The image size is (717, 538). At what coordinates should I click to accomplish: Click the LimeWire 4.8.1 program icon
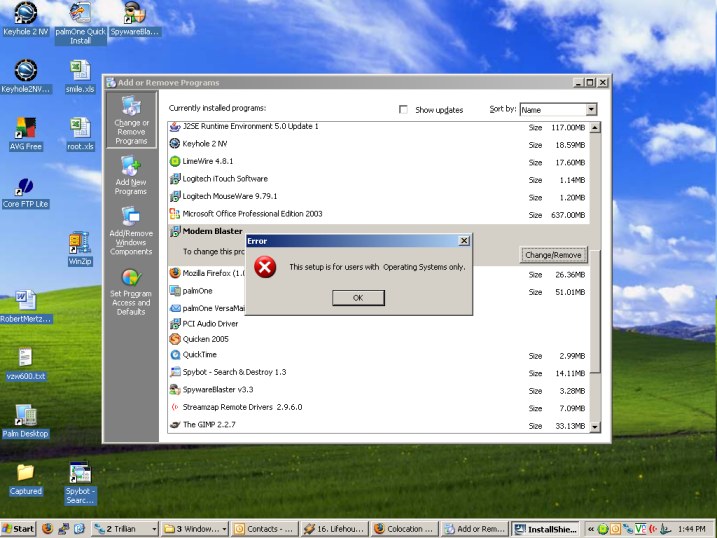coord(175,161)
